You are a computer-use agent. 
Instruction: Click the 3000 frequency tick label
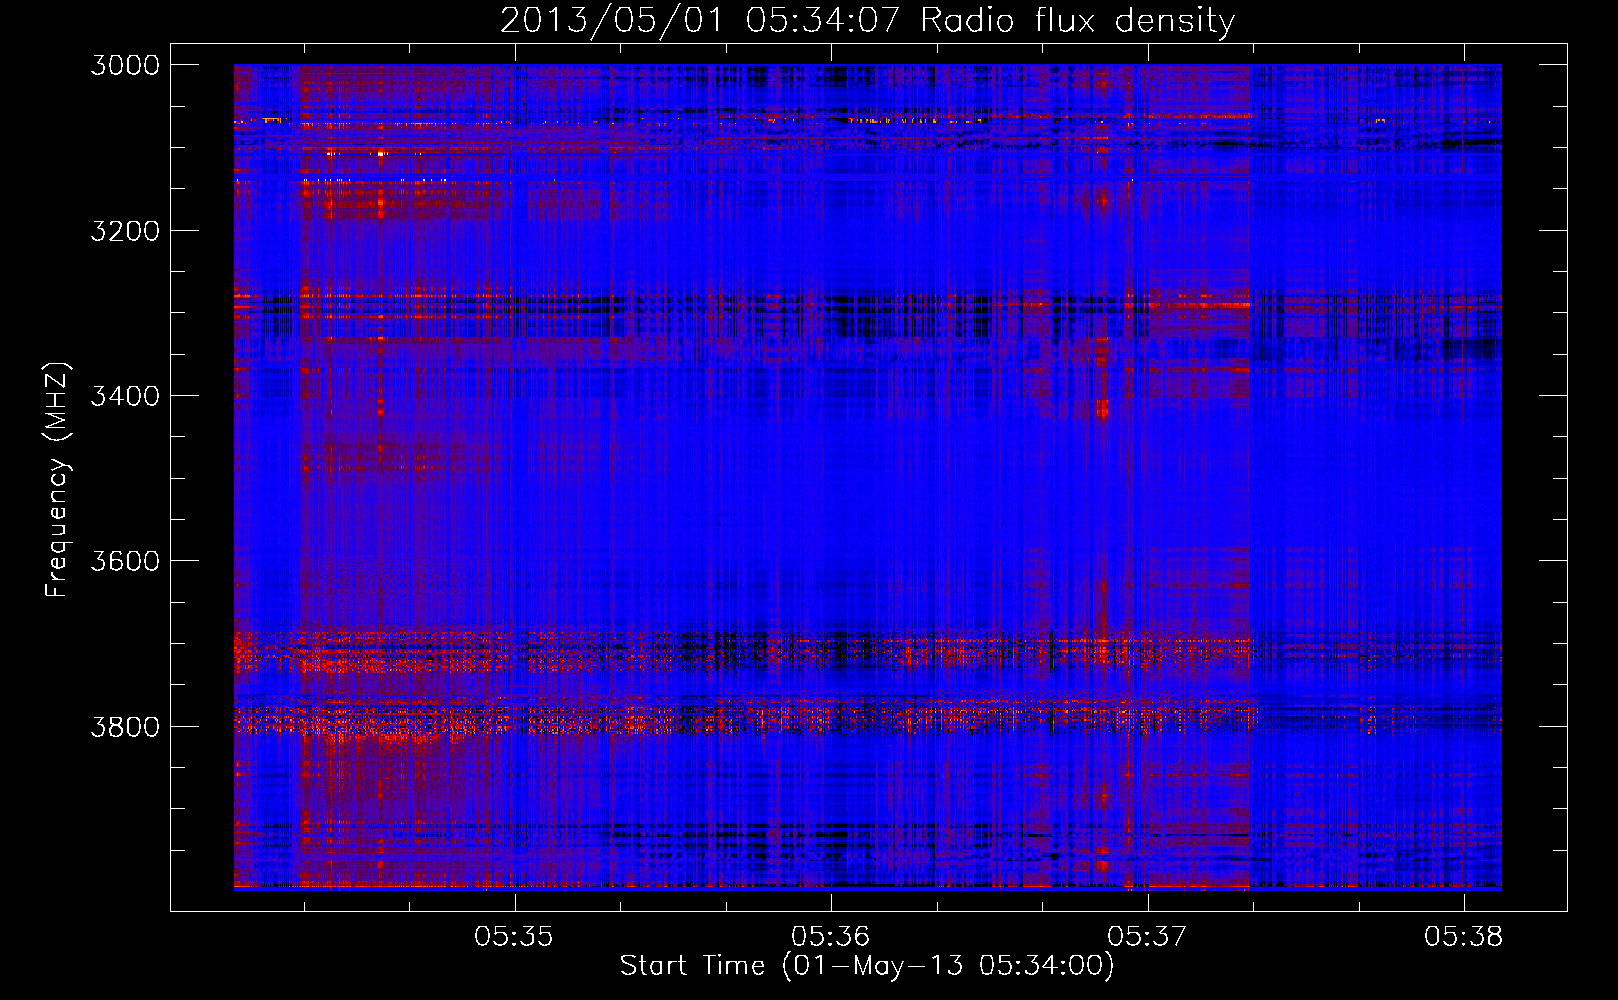pyautogui.click(x=125, y=65)
